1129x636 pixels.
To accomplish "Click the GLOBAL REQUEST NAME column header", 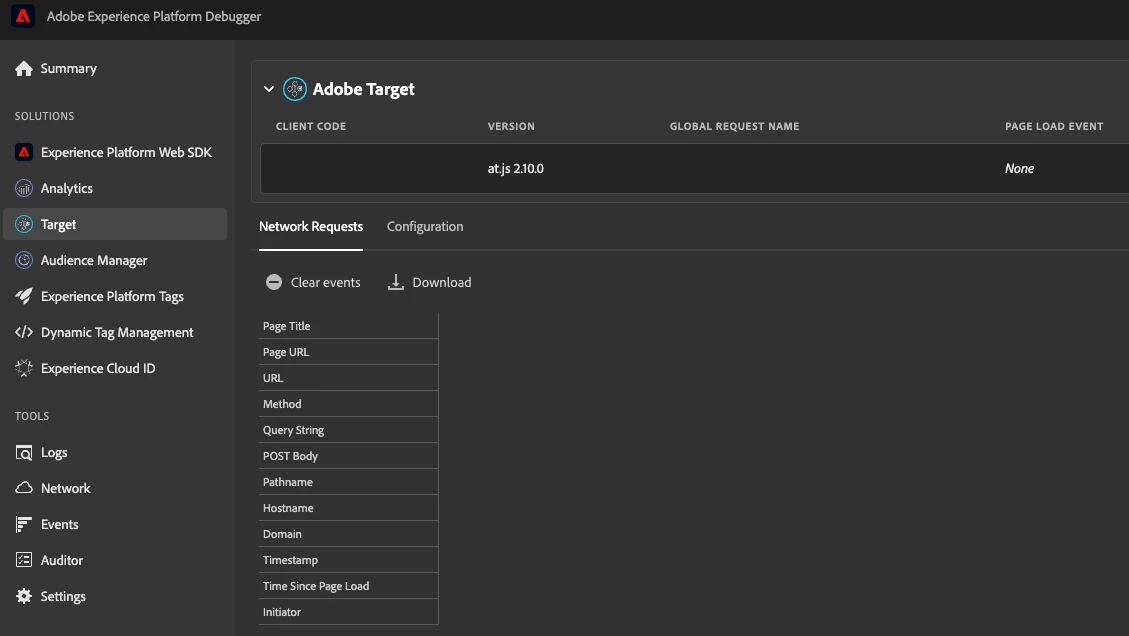I will pos(734,126).
